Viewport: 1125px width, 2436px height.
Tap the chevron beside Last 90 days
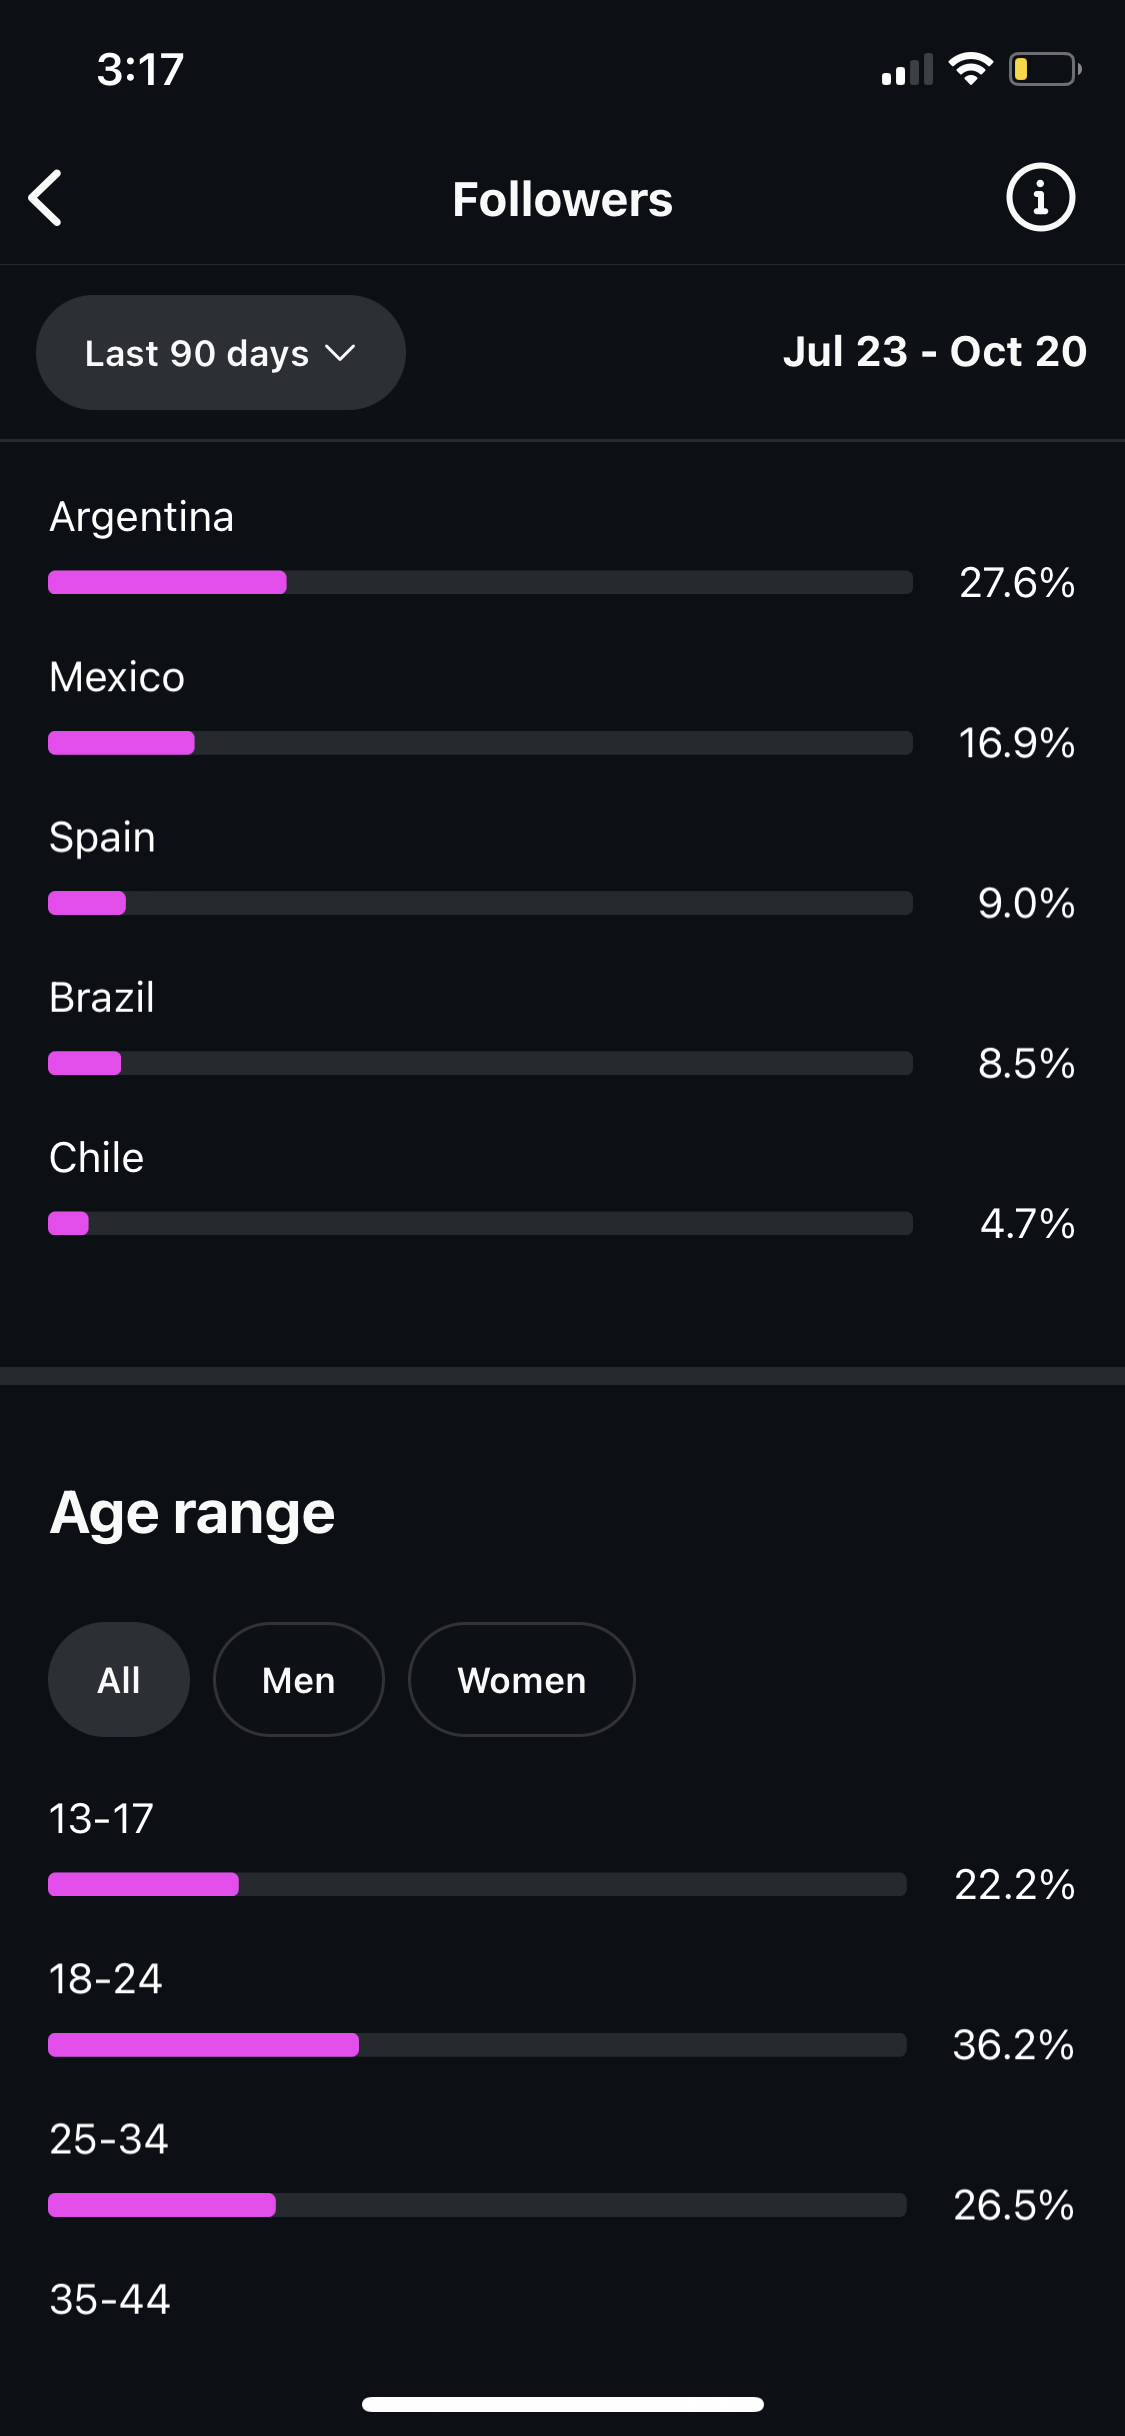(x=340, y=353)
